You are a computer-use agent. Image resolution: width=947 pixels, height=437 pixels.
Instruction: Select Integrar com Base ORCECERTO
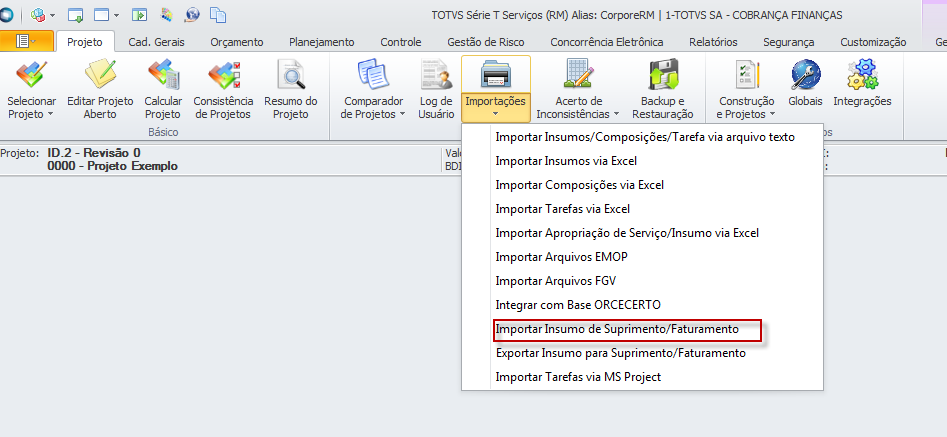tap(643, 305)
